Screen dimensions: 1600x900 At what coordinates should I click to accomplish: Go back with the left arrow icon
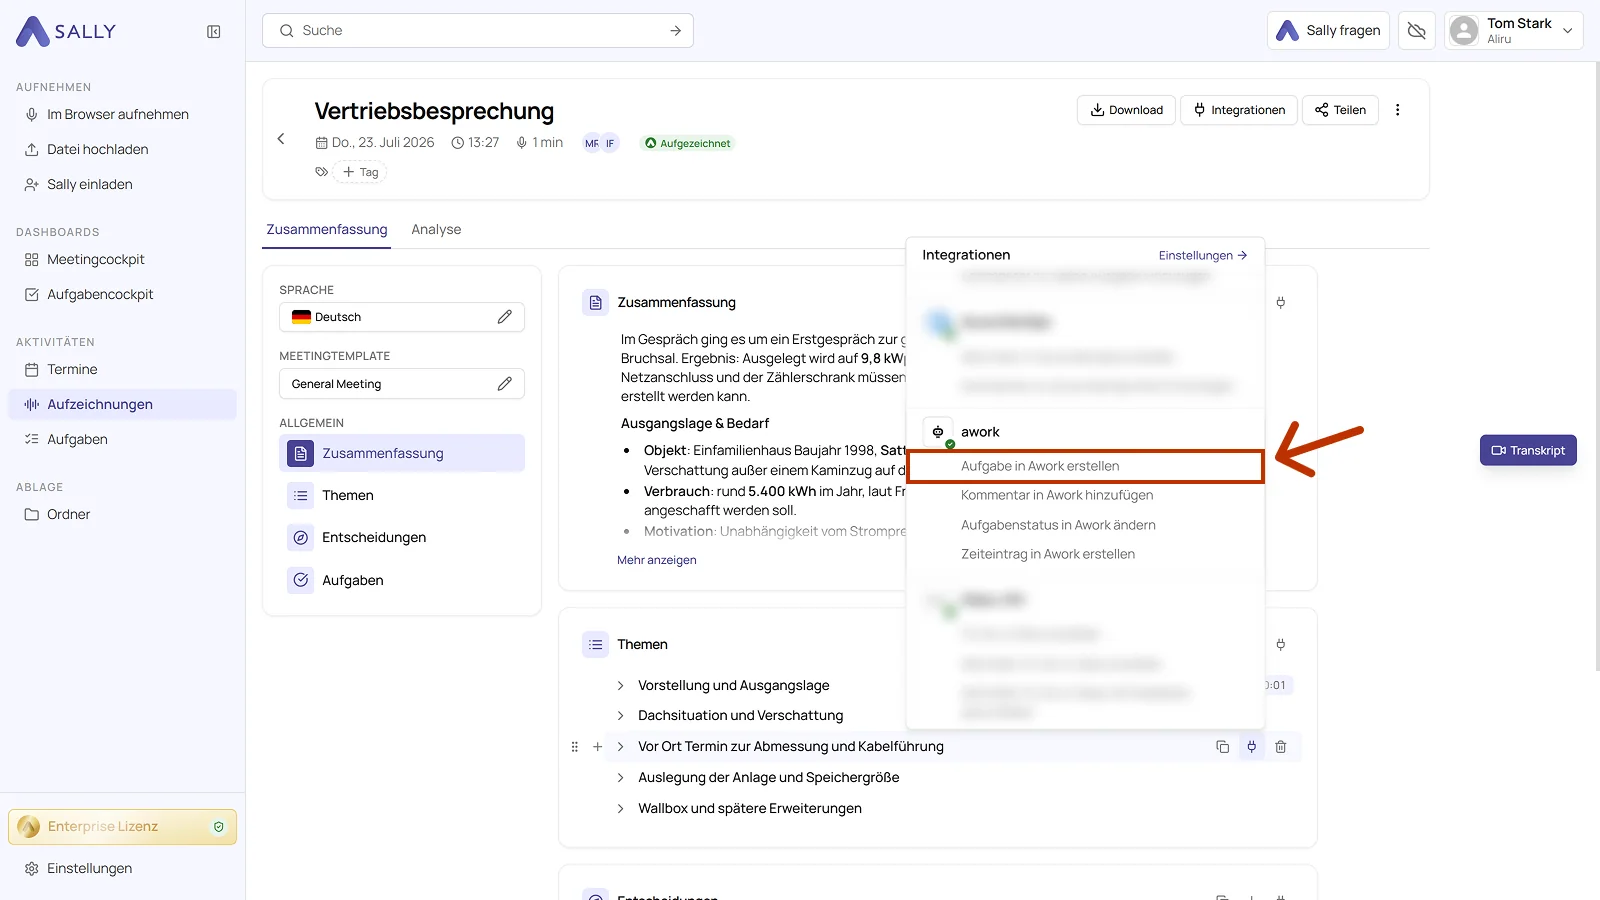point(281,139)
